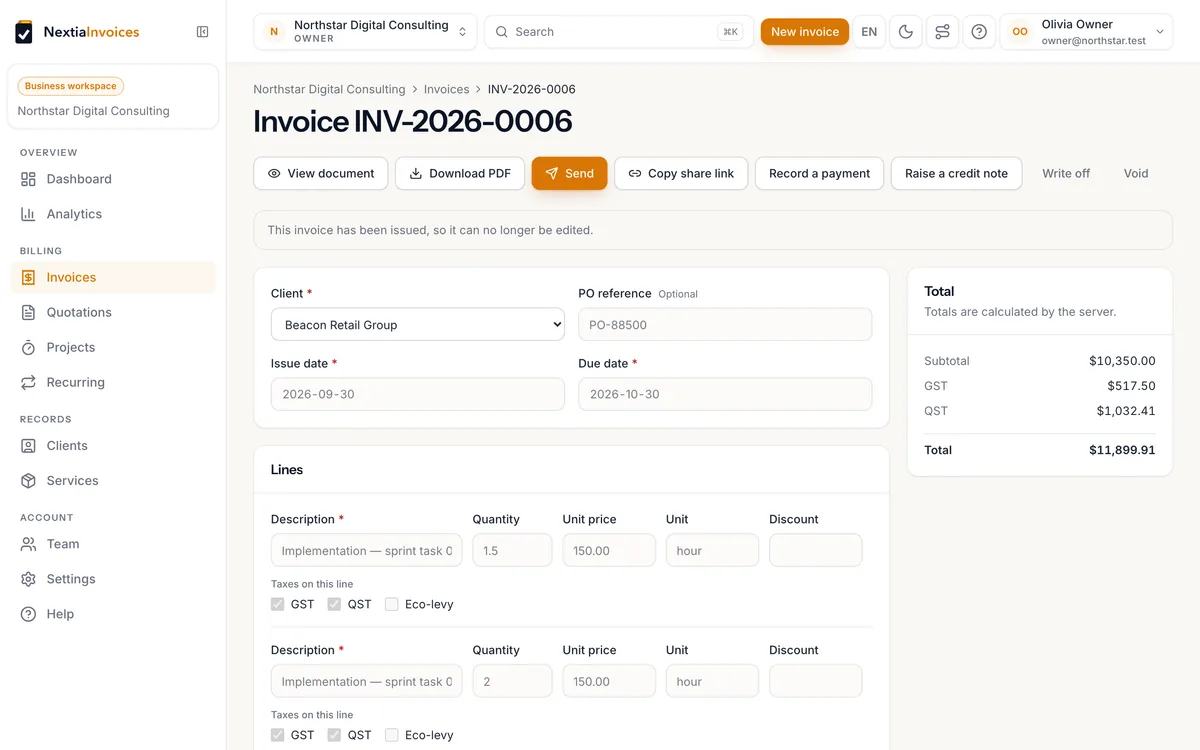Click the Subtotal value $10,350.00
Image resolution: width=1200 pixels, height=750 pixels.
pos(1122,361)
